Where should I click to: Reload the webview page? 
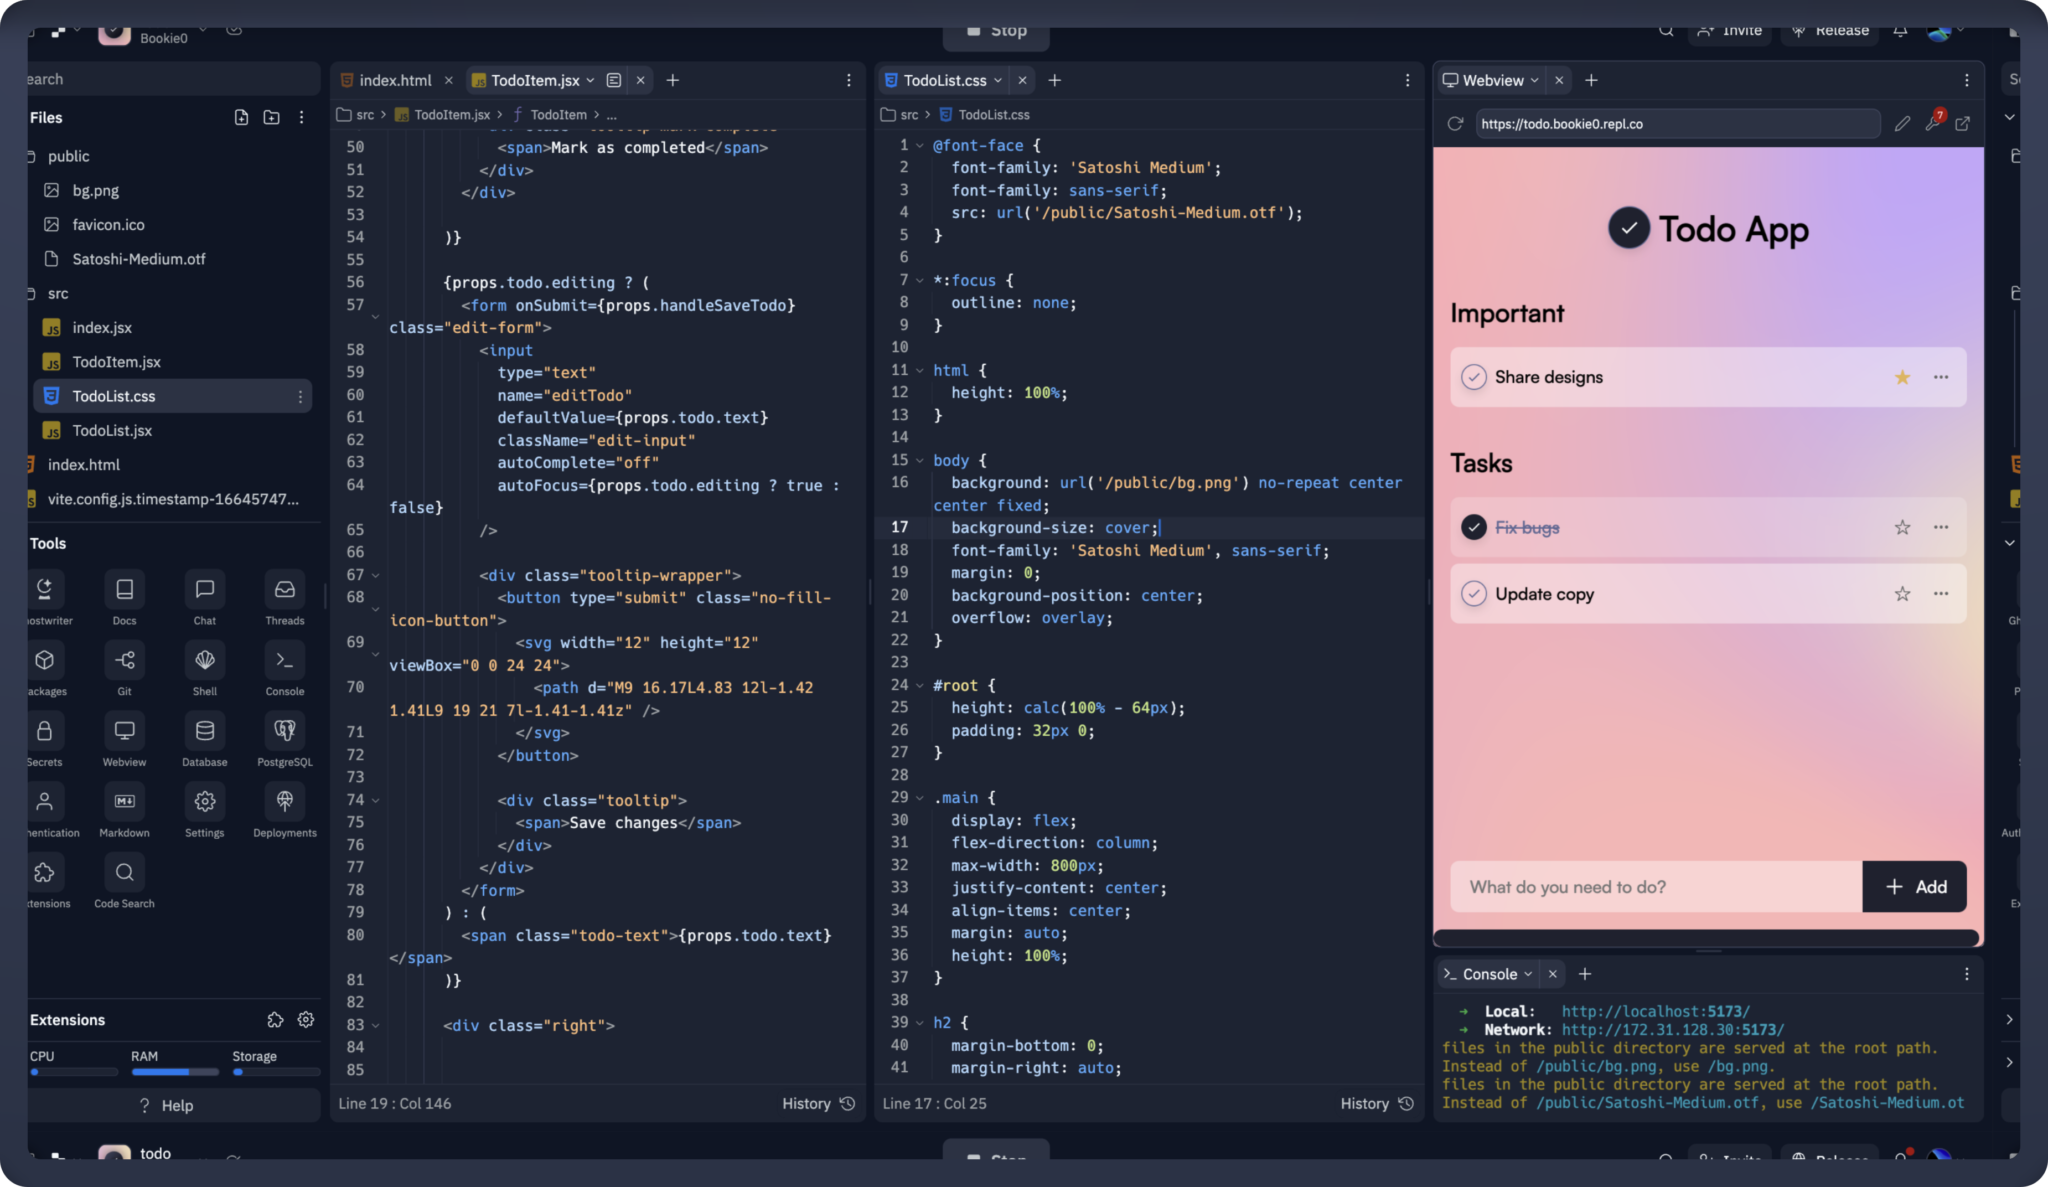(x=1455, y=124)
